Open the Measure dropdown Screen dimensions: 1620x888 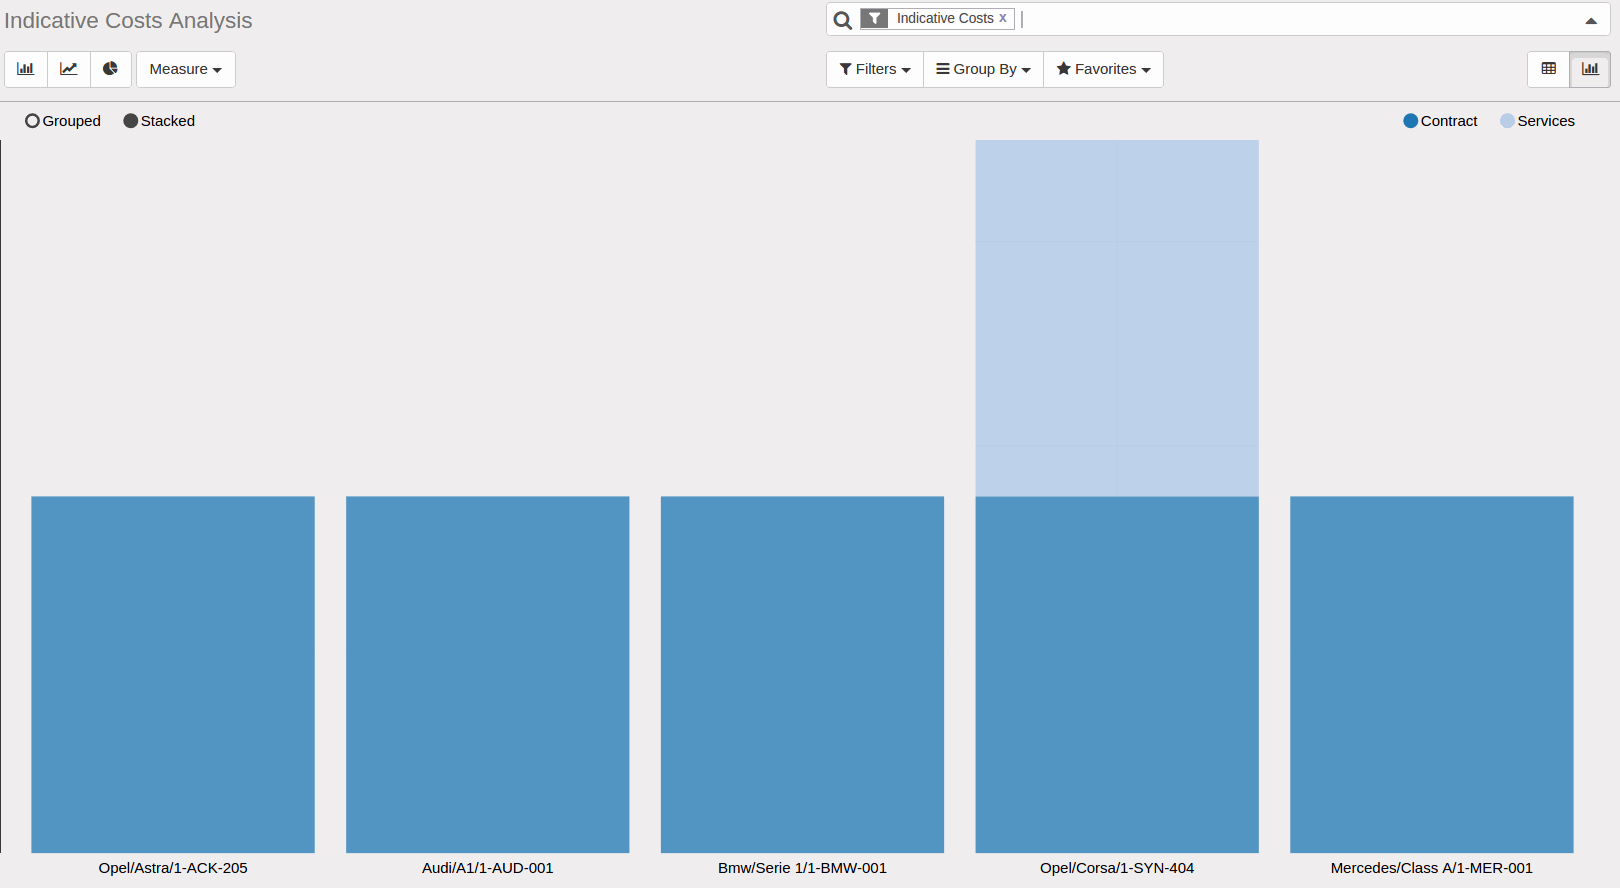(x=186, y=69)
